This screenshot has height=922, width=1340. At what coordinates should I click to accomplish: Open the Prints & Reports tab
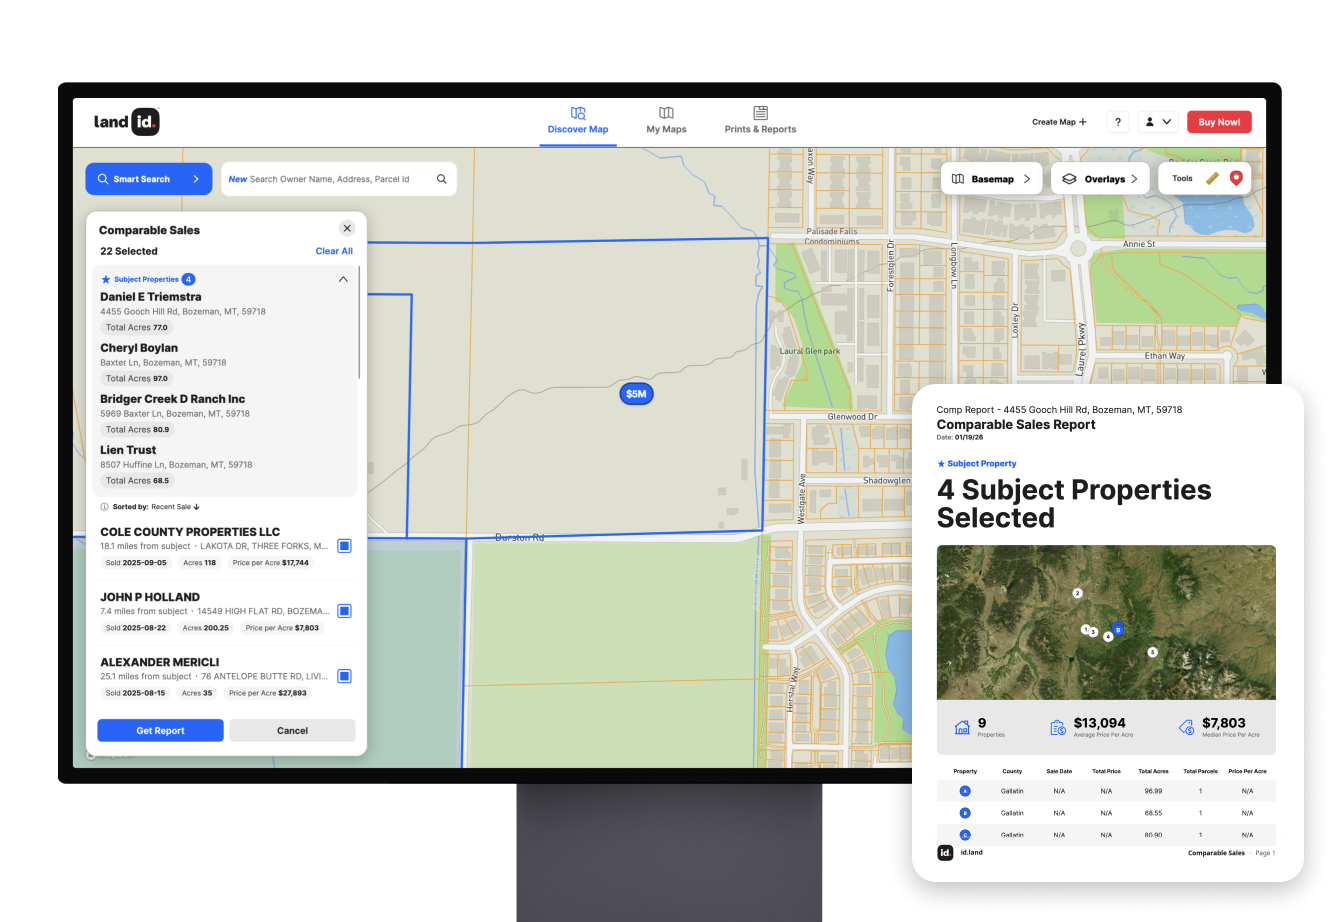(x=760, y=121)
